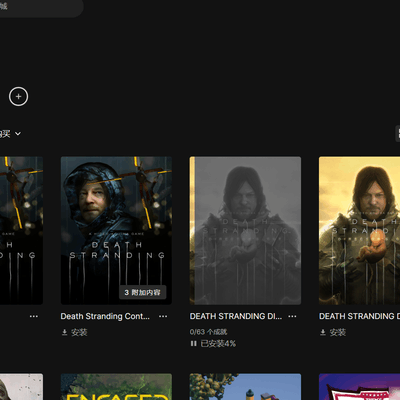Image resolution: width=400 pixels, height=400 pixels.
Task: Click the Death Stranding Cont... title text
Action: (x=105, y=316)
